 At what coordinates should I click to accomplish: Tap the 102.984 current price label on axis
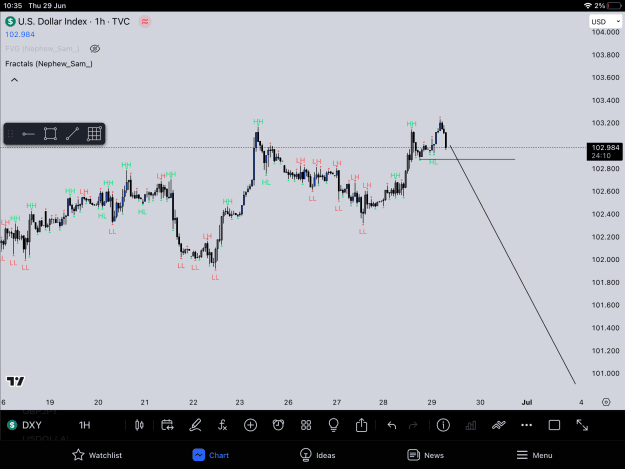pyautogui.click(x=604, y=151)
